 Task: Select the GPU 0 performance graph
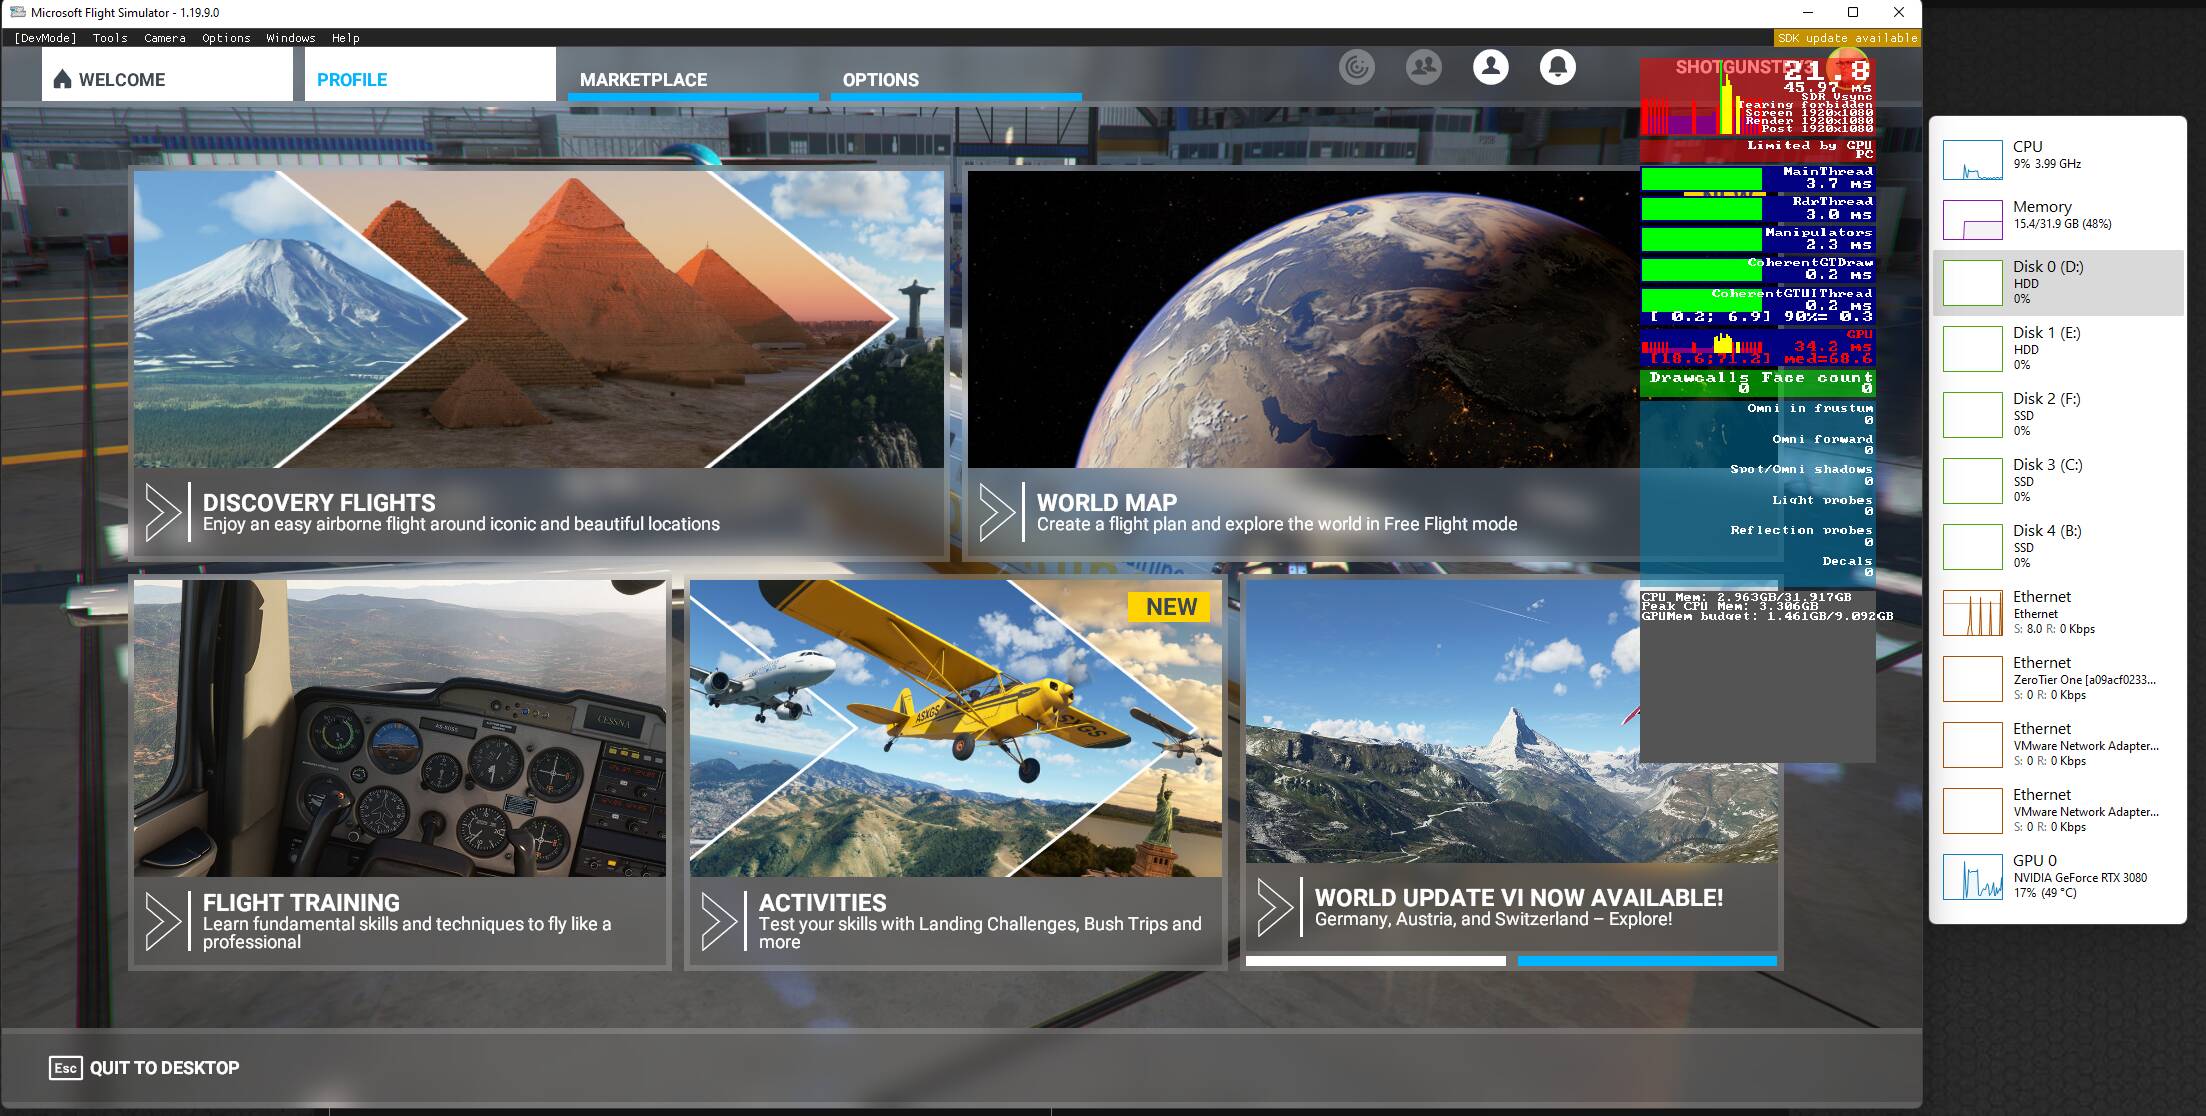pos(1972,877)
